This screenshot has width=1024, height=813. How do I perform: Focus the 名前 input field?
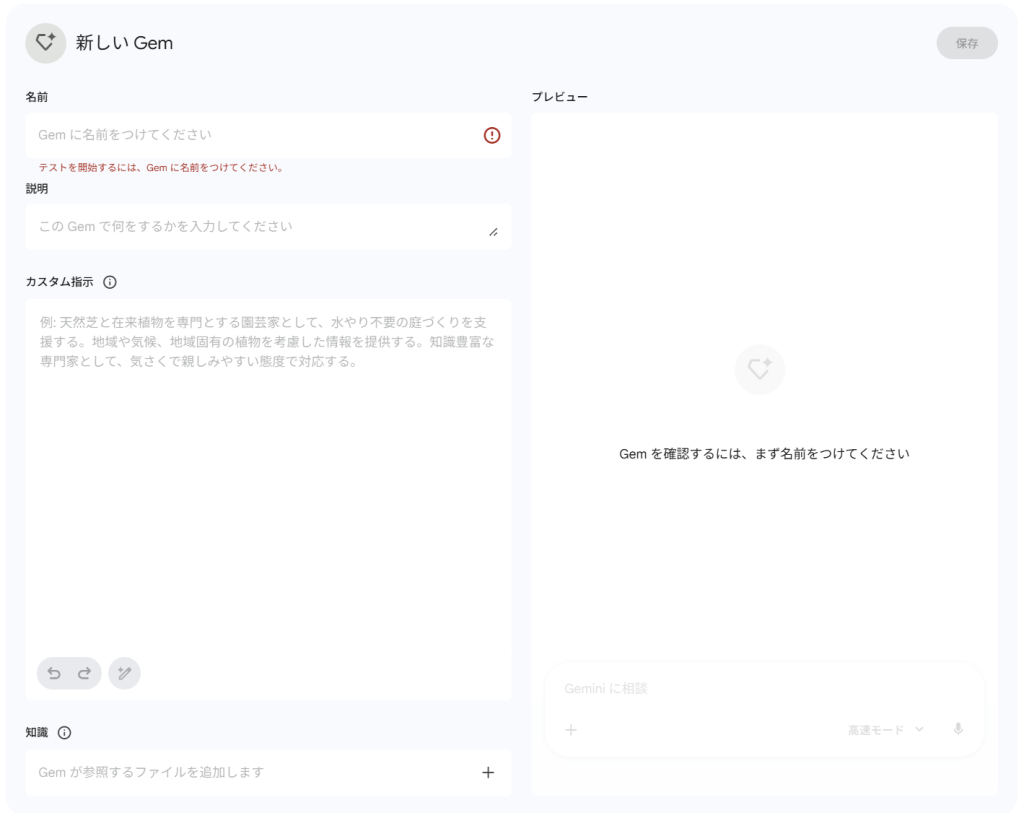[250, 135]
